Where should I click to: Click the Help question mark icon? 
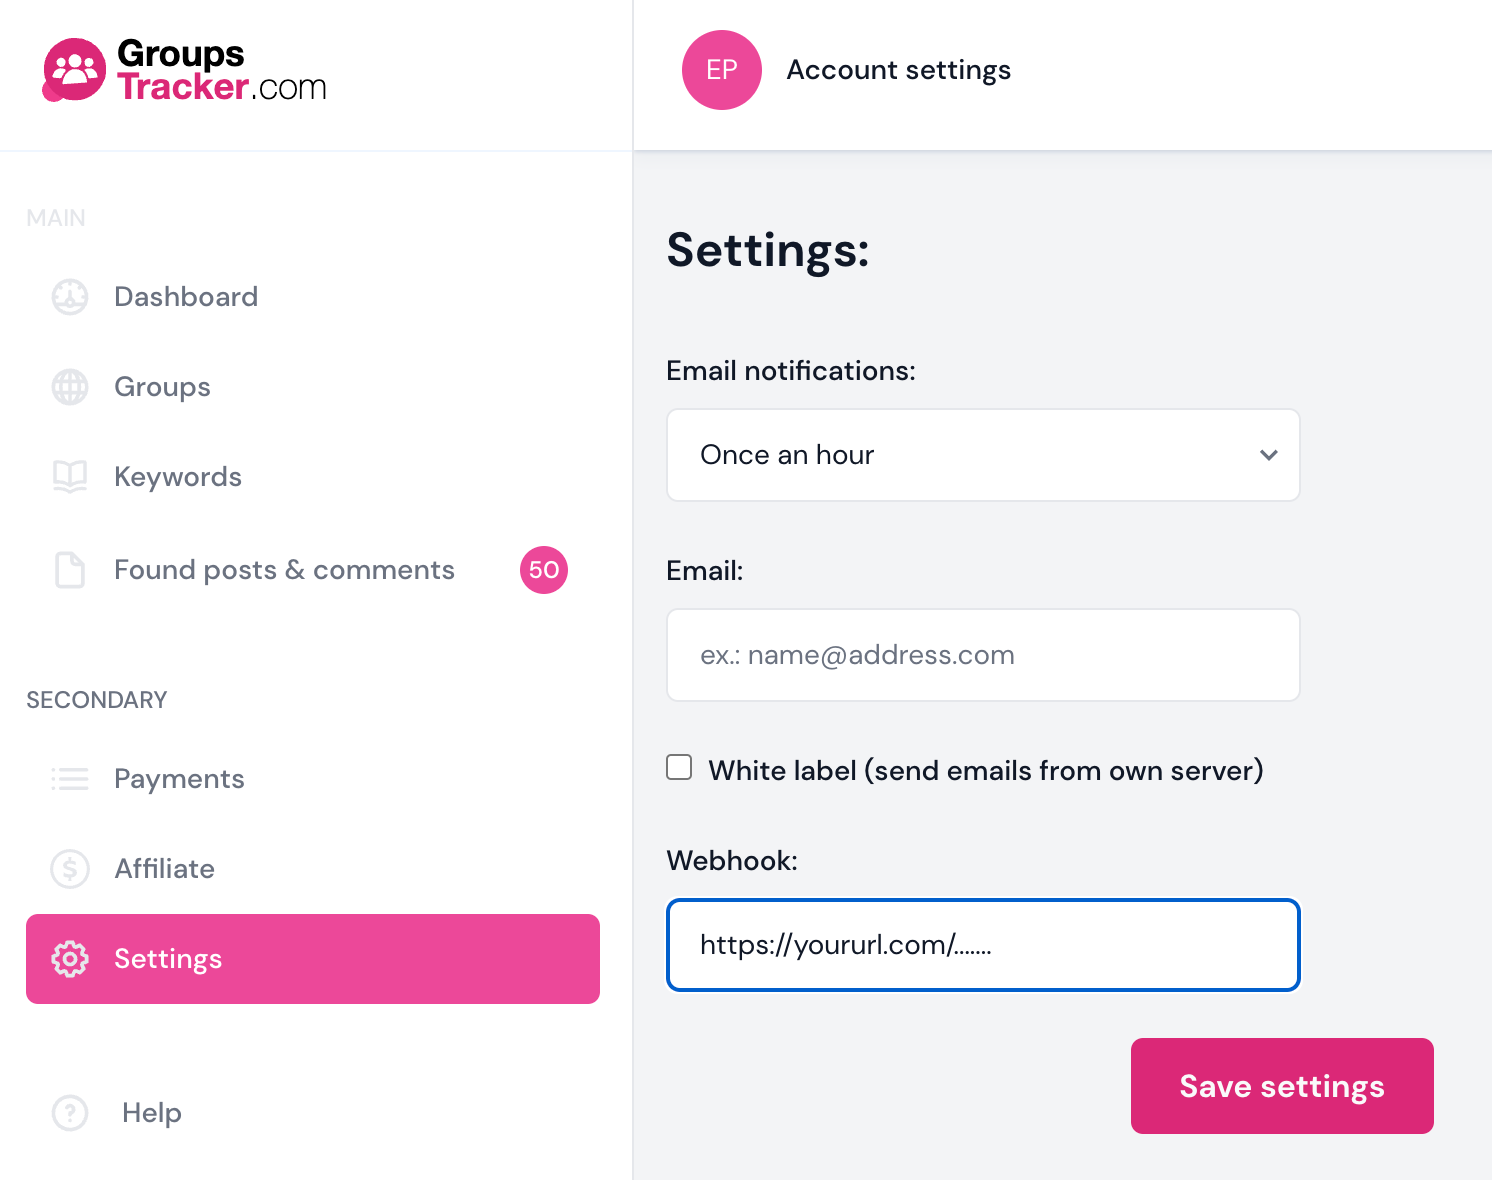70,1113
